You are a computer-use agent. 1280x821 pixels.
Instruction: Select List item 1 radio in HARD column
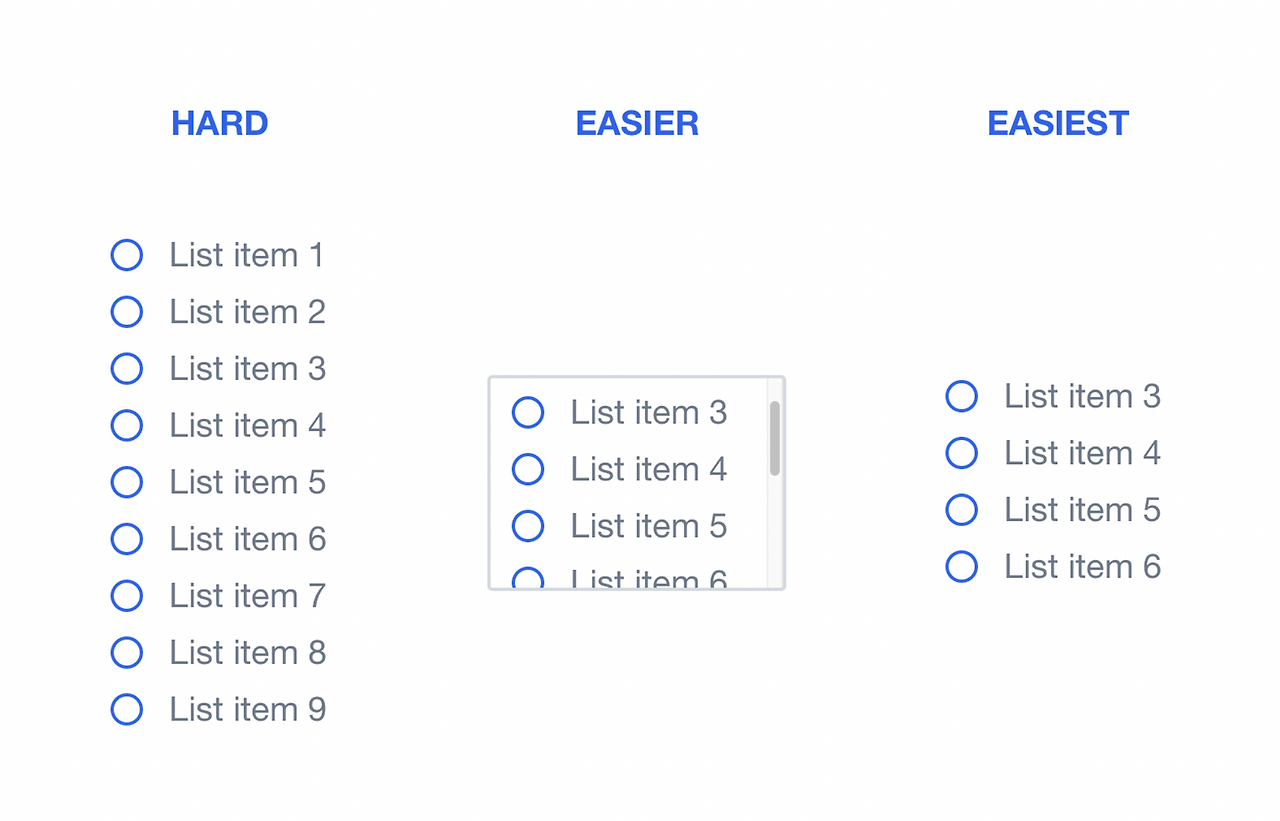127,255
